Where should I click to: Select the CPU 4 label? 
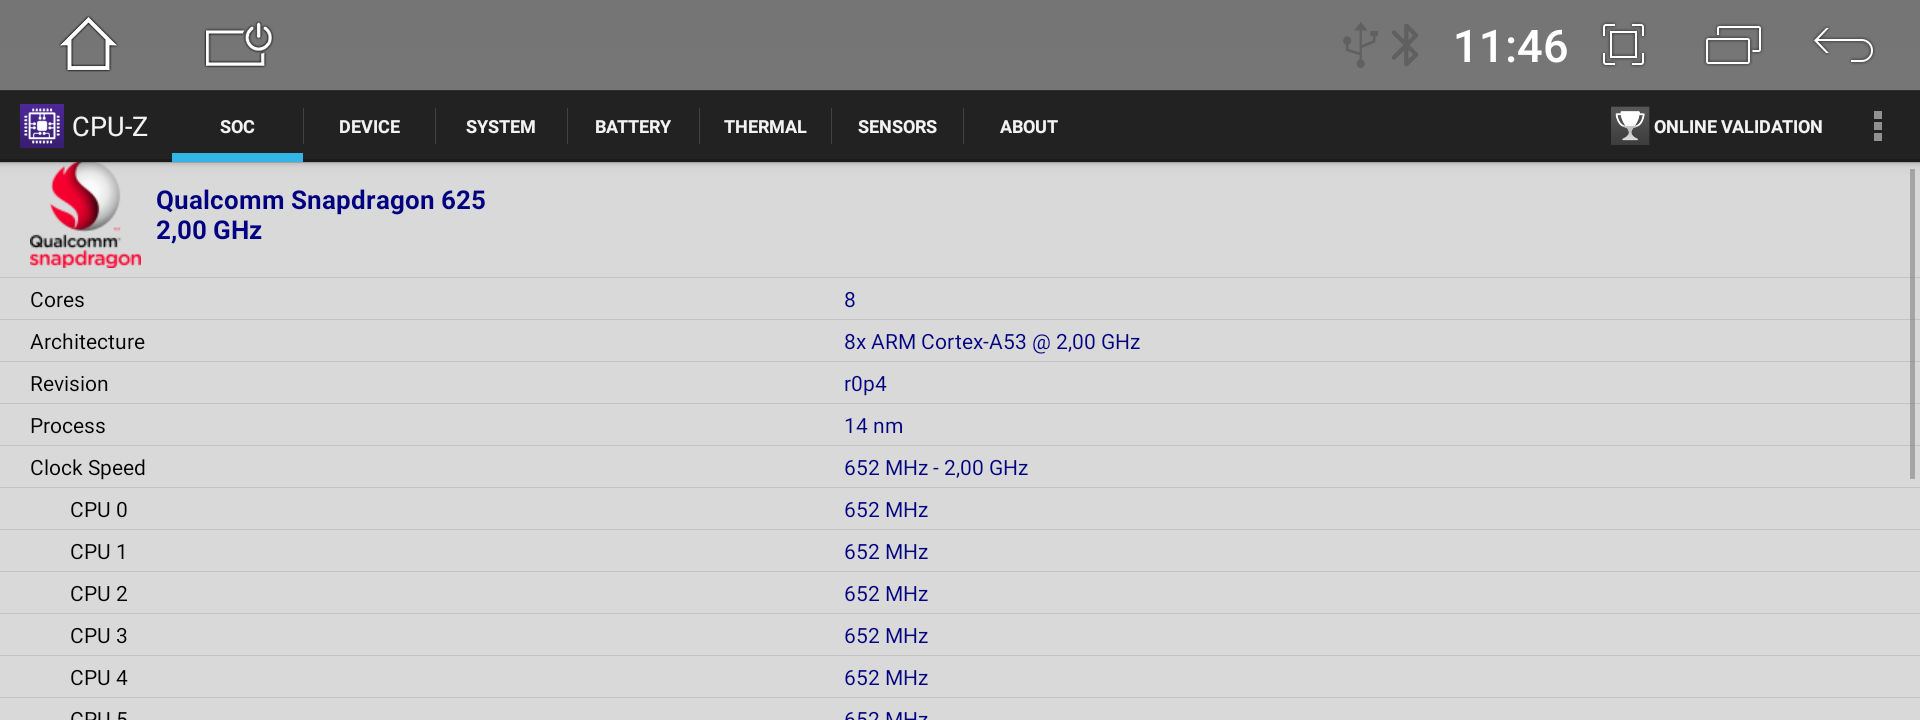point(98,678)
